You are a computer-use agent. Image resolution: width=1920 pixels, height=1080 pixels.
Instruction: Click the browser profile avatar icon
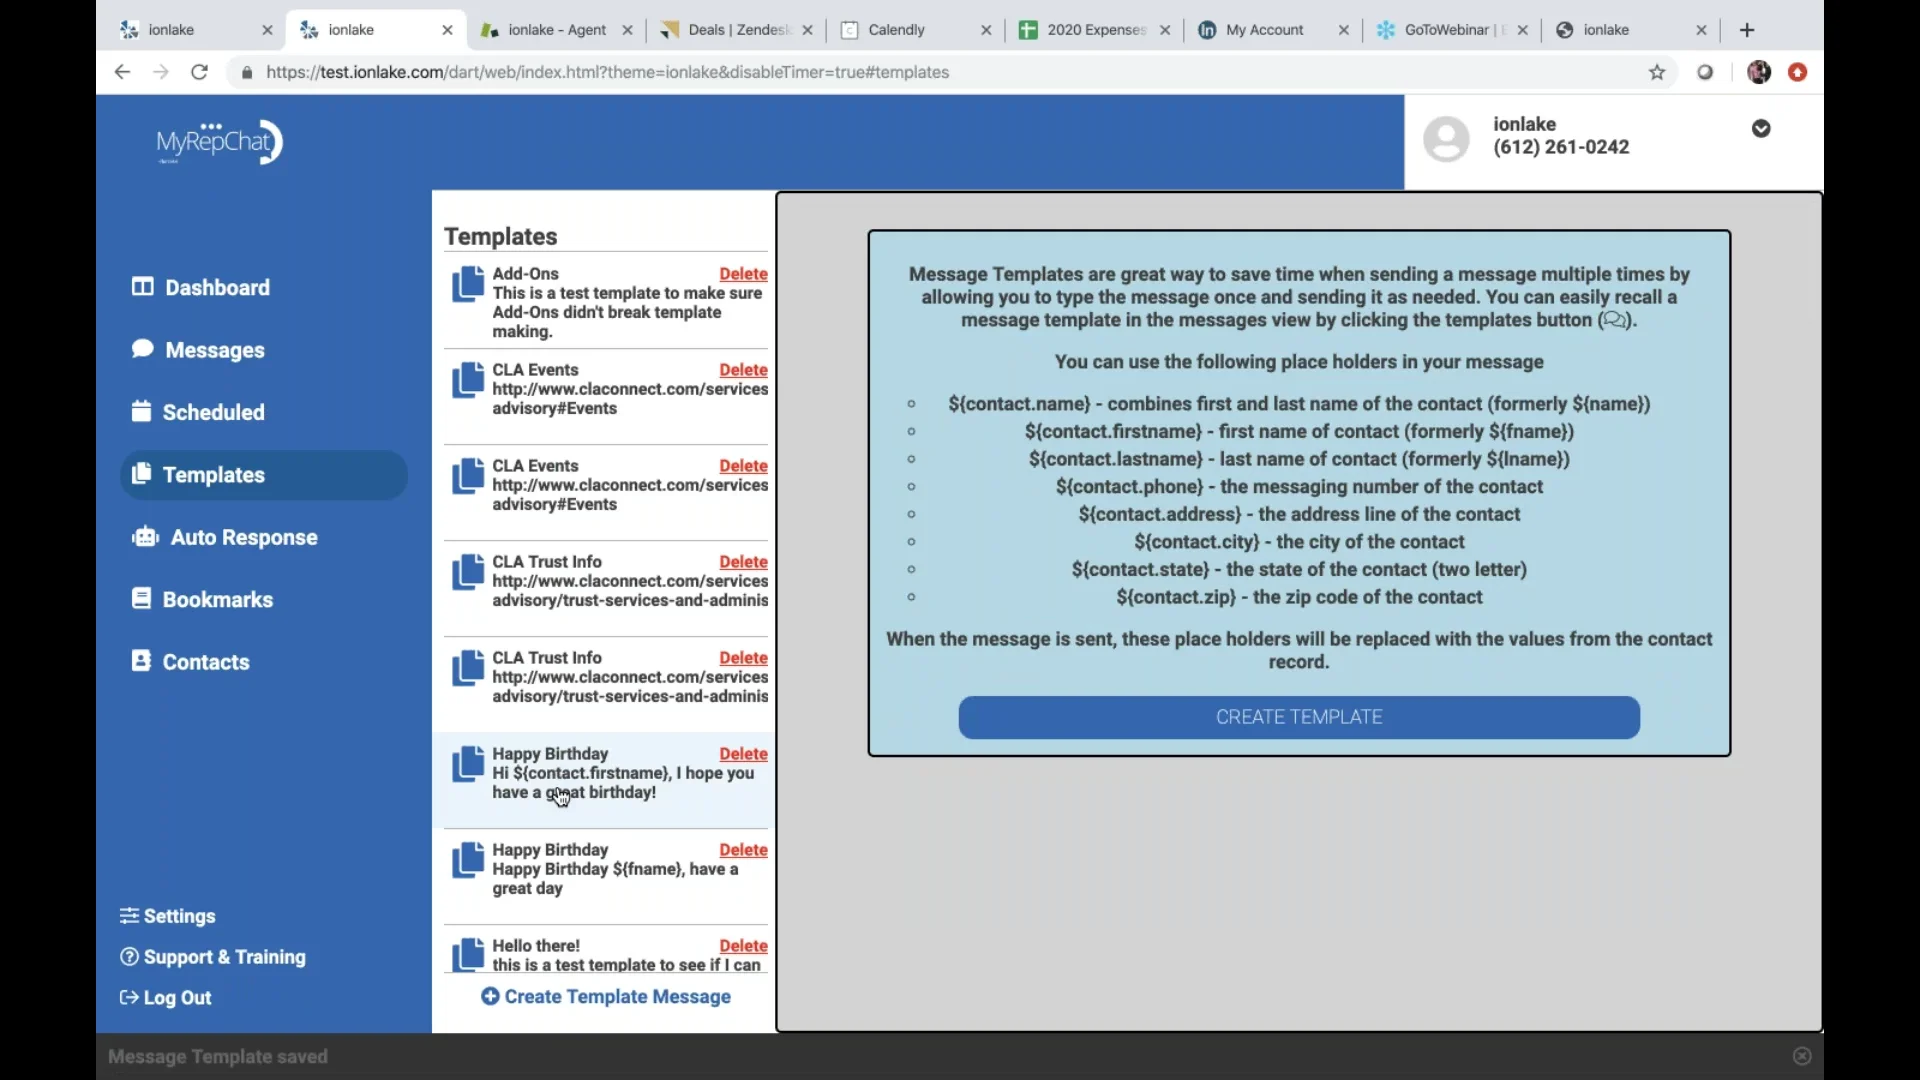click(x=1759, y=72)
